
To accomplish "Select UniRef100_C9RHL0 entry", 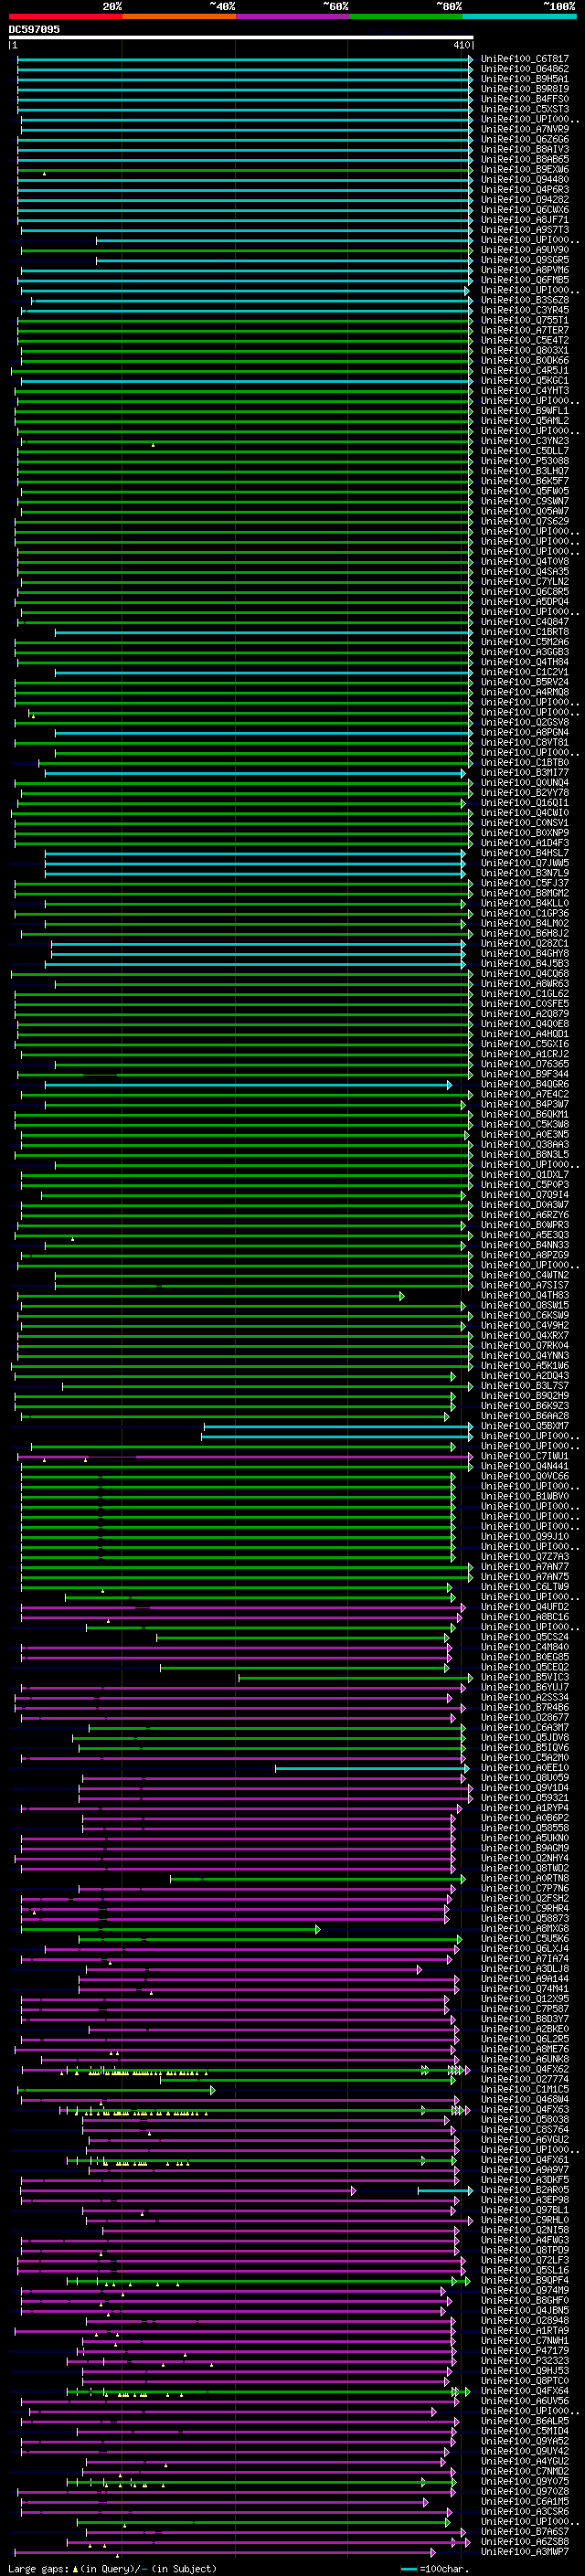I will click(x=525, y=2220).
